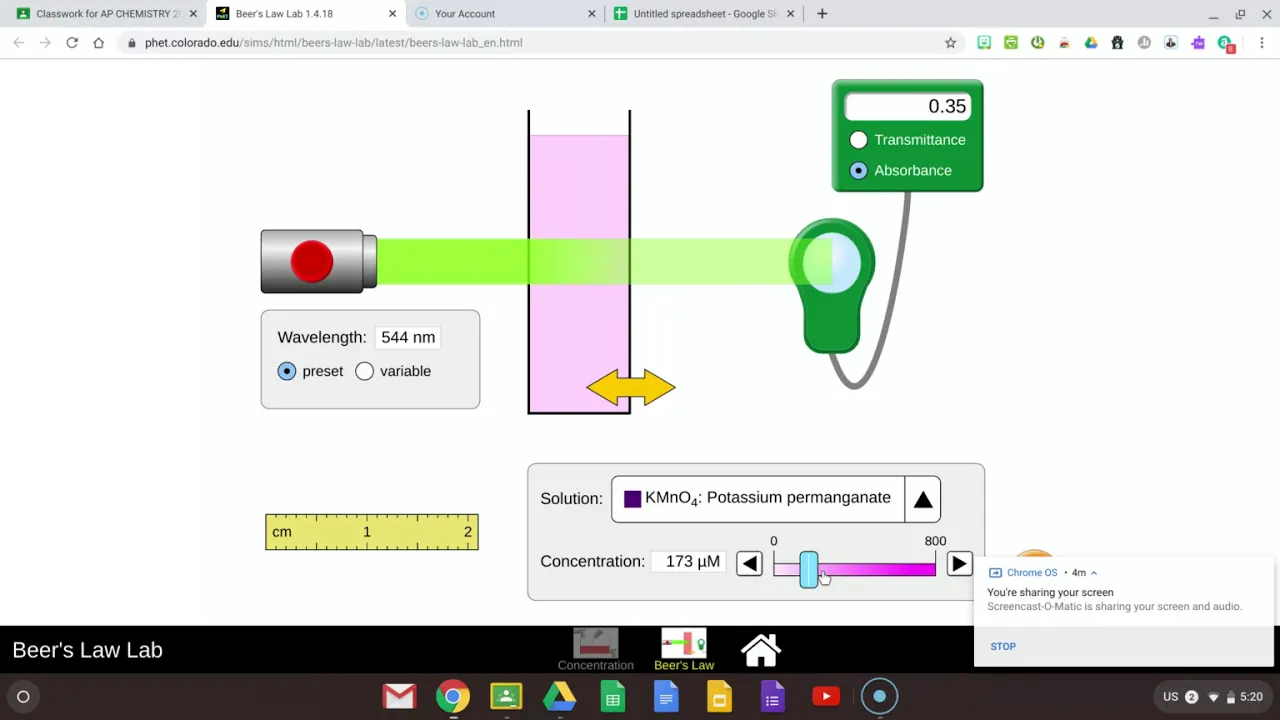
Task: Click the 173 µM concentration value field
Action: pos(687,562)
